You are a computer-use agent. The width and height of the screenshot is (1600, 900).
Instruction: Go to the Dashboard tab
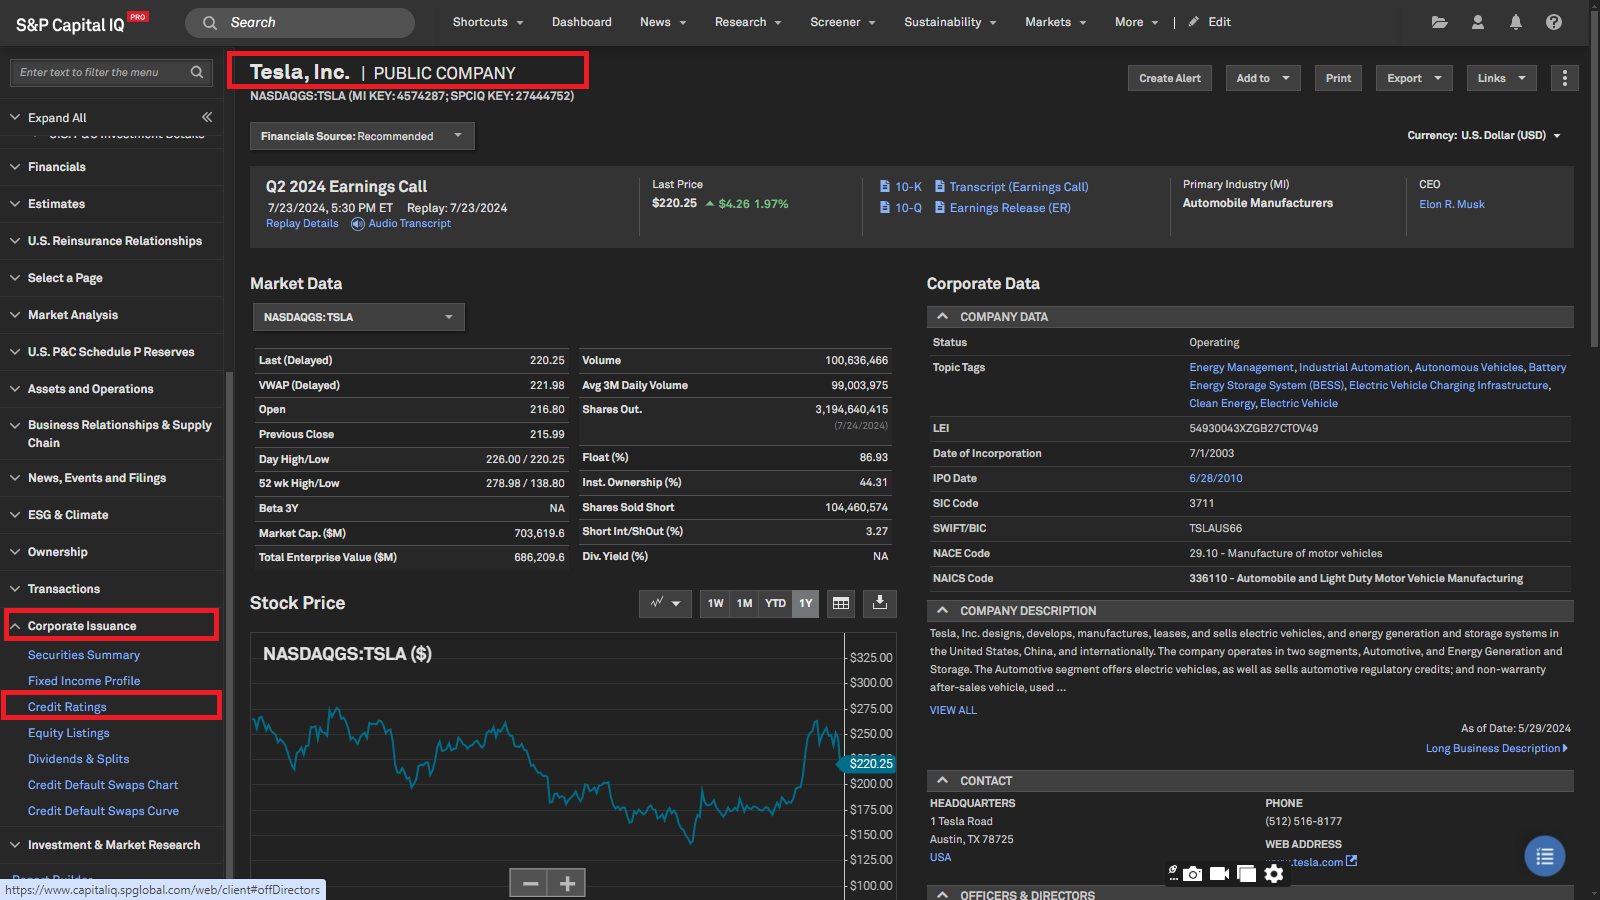581,22
